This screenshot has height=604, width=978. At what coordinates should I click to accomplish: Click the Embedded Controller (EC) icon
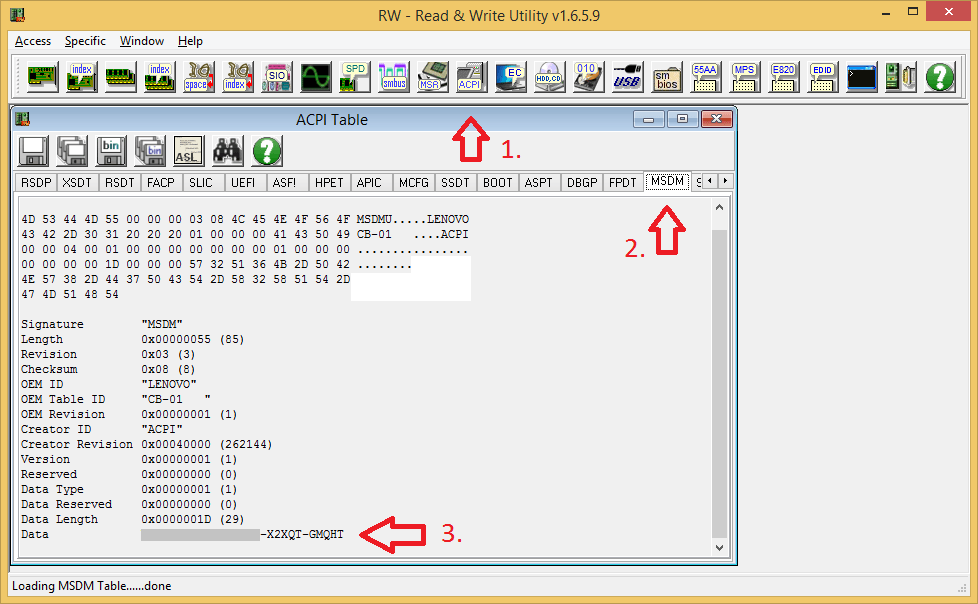(510, 77)
